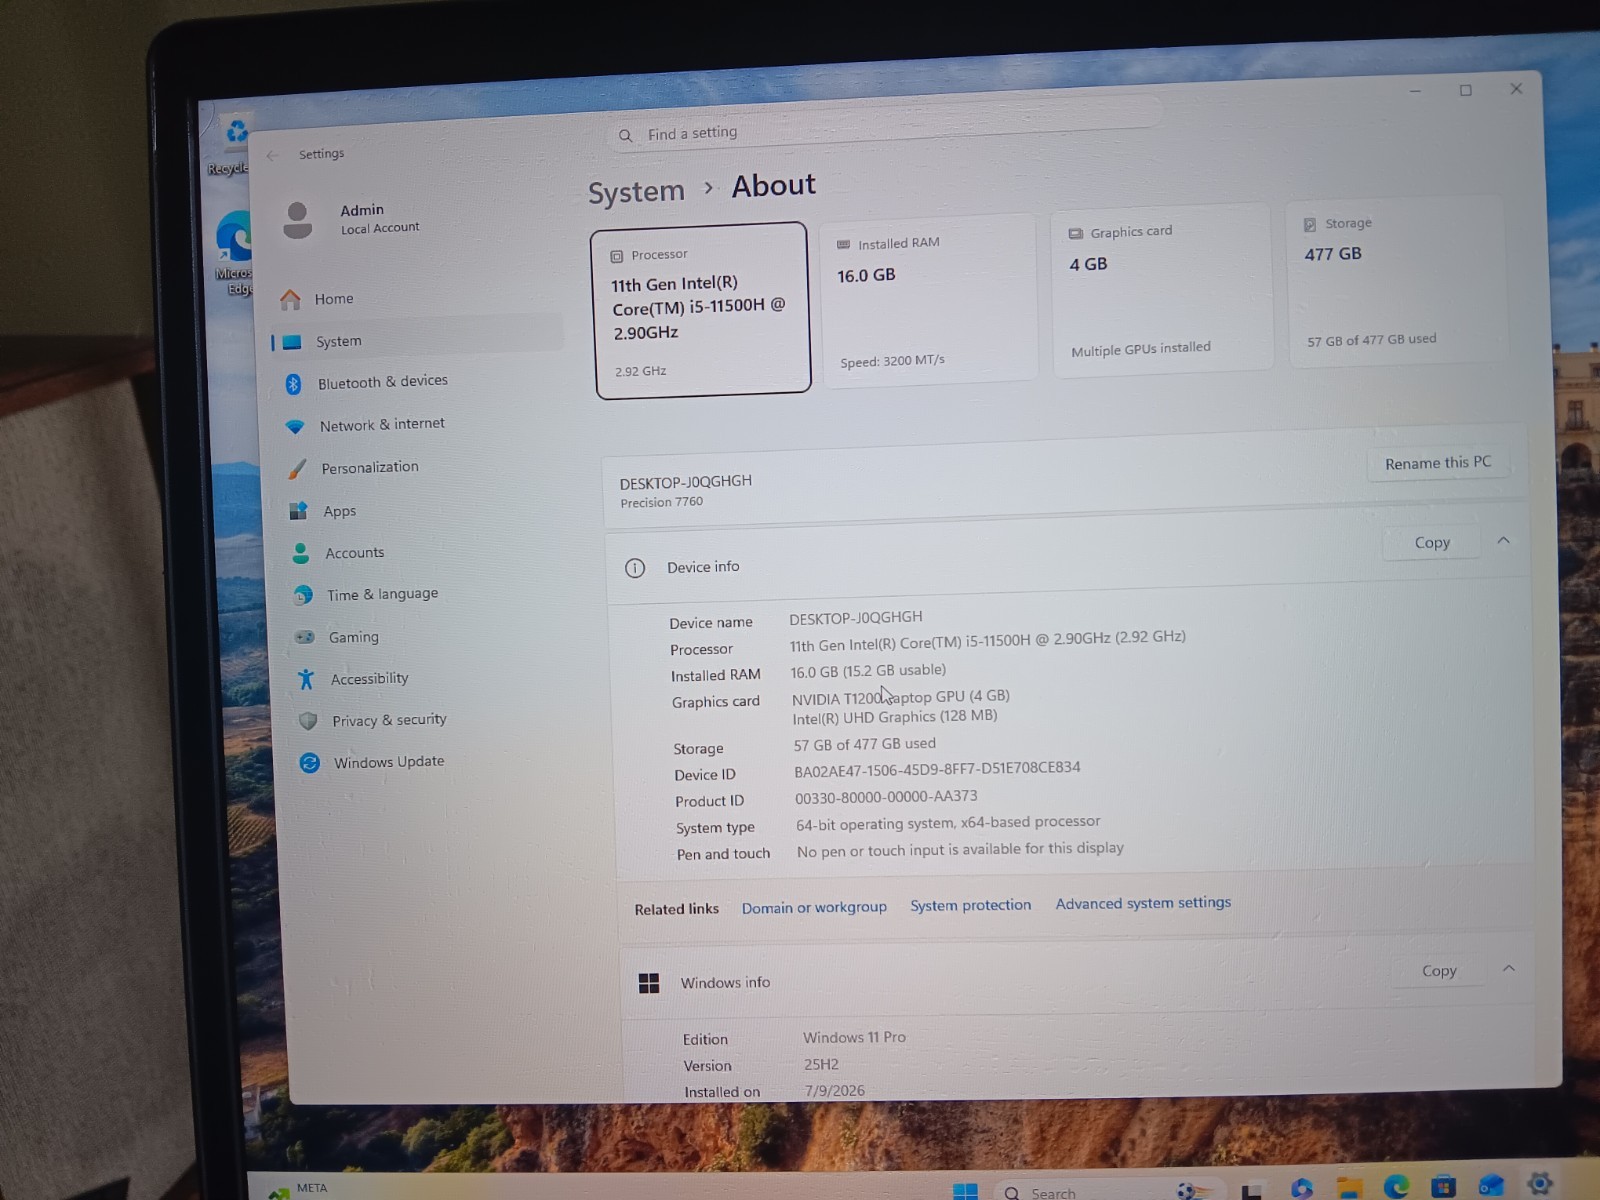
Task: Click the Precision 7760 model text
Action: point(661,503)
